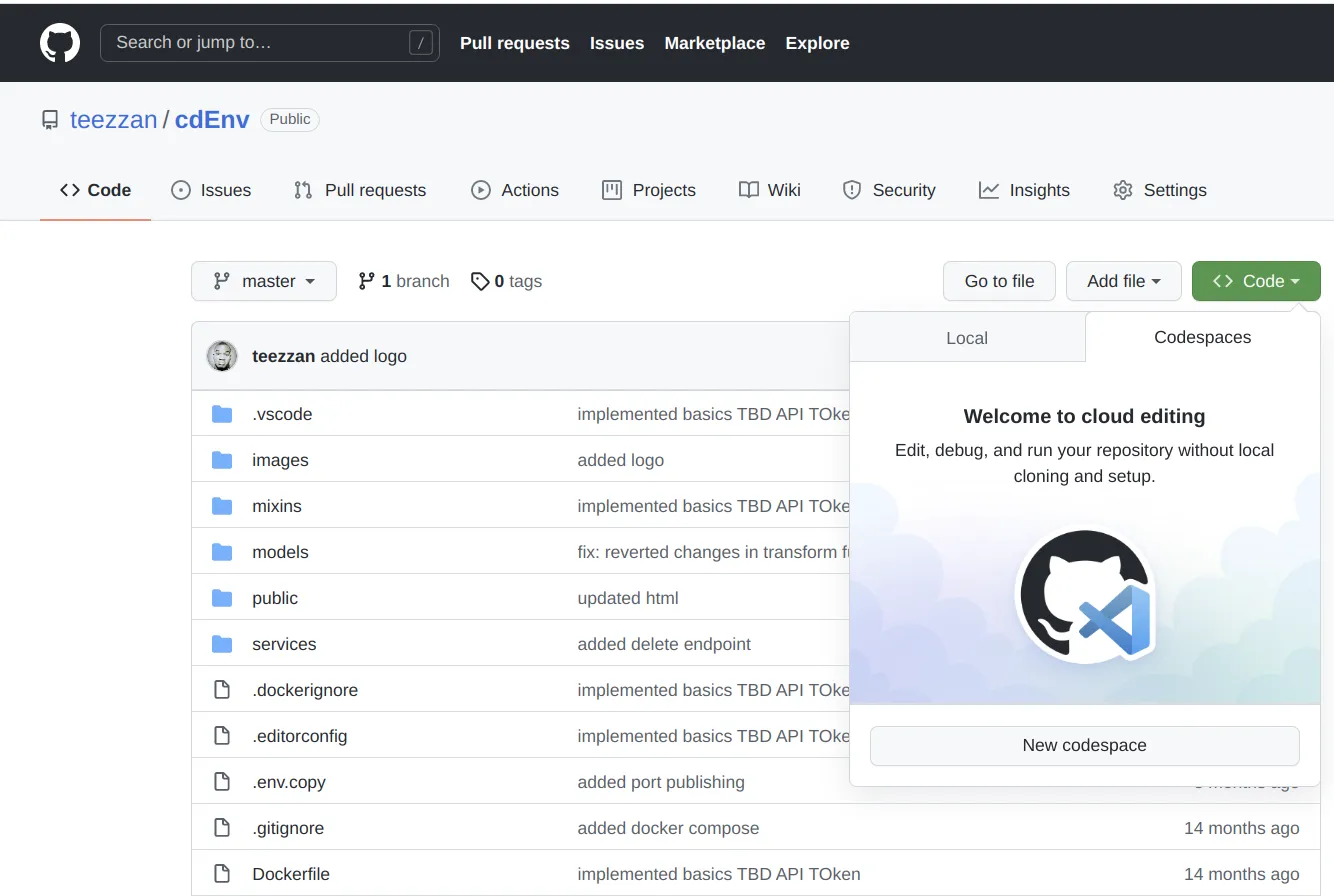Open the Issues repository tab

point(211,190)
